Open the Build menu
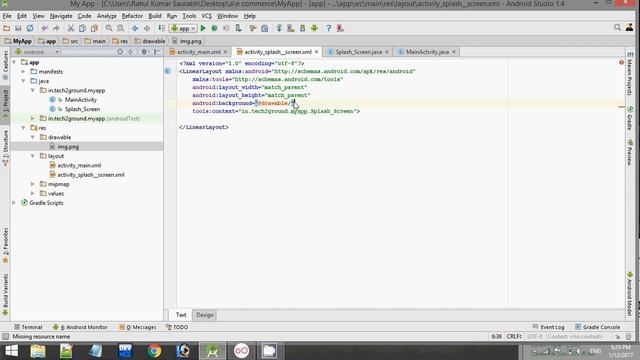The image size is (640, 360). point(155,16)
